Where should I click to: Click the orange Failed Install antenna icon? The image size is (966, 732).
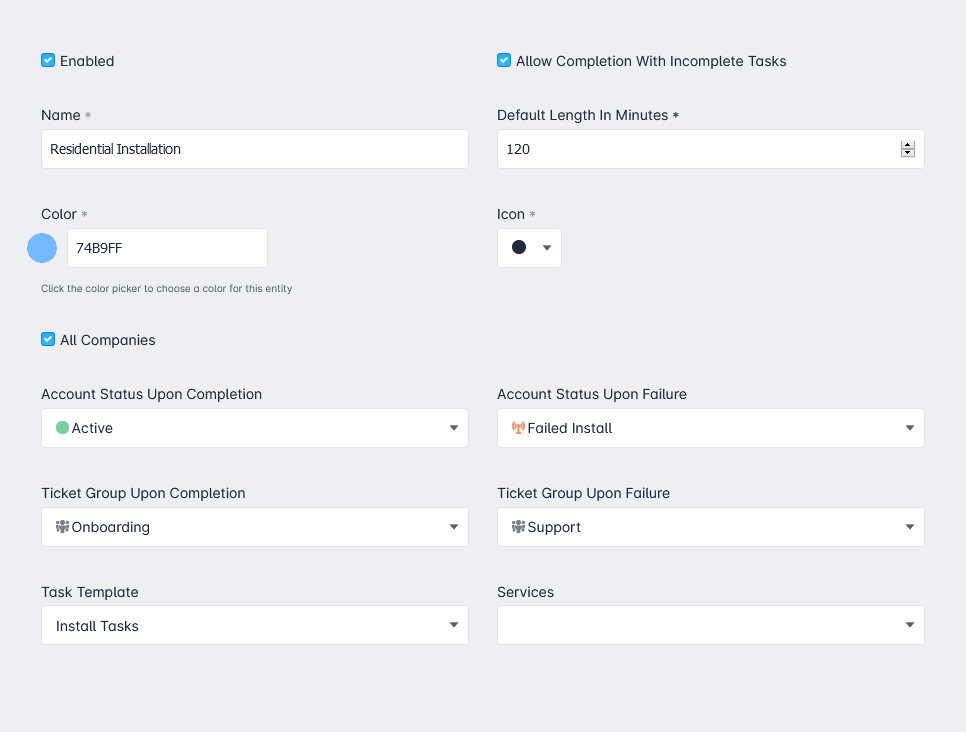pos(518,428)
